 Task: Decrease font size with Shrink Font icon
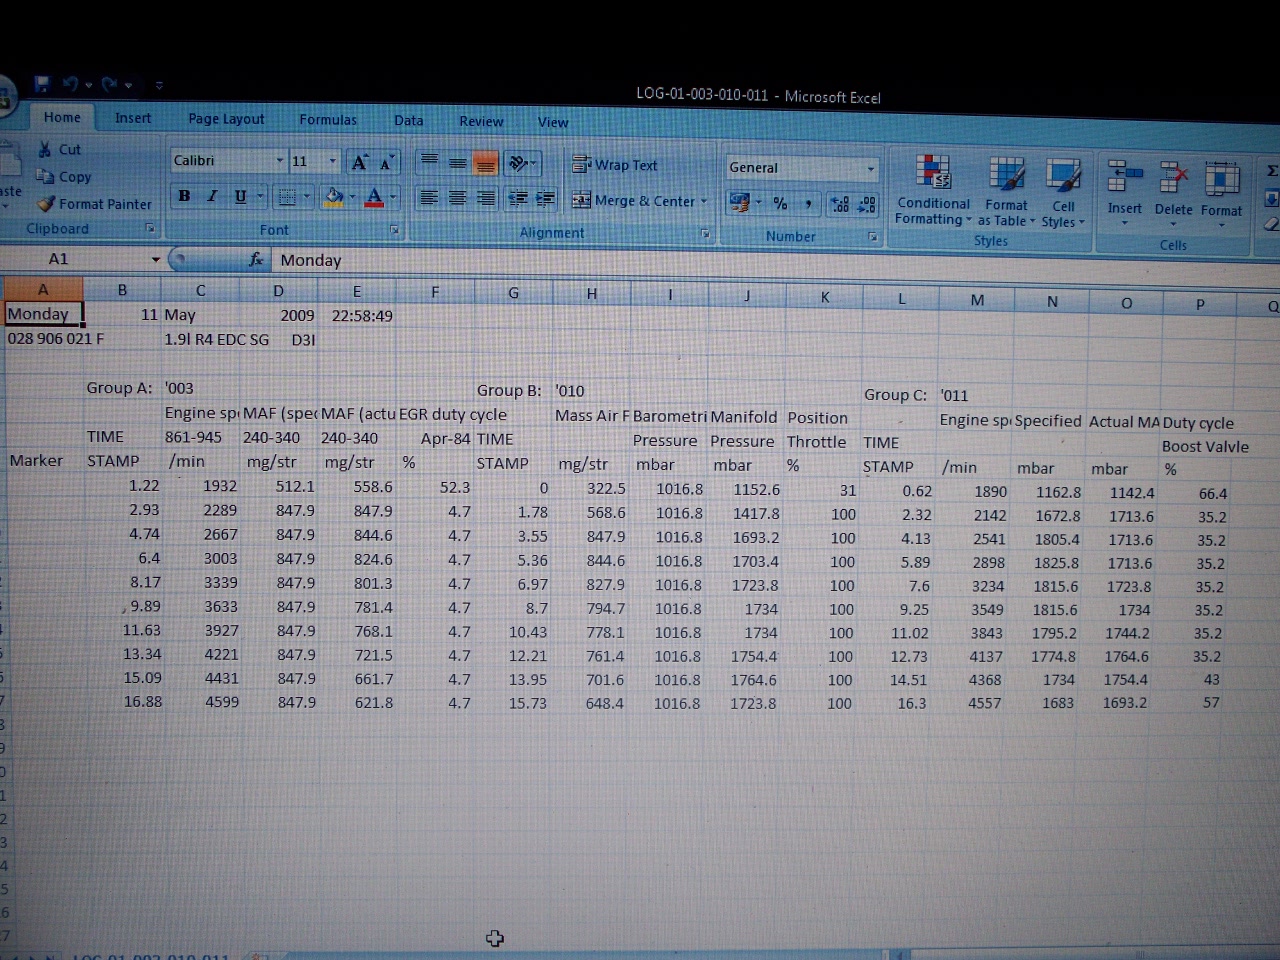tap(386, 162)
